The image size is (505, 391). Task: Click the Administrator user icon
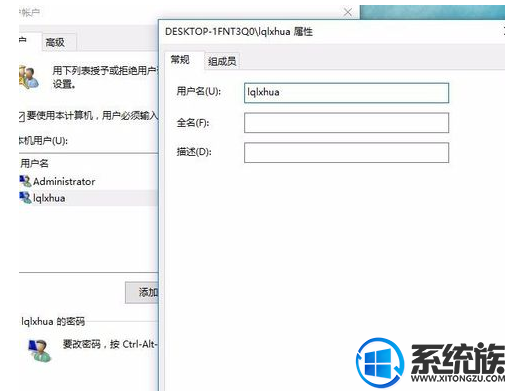[25, 181]
